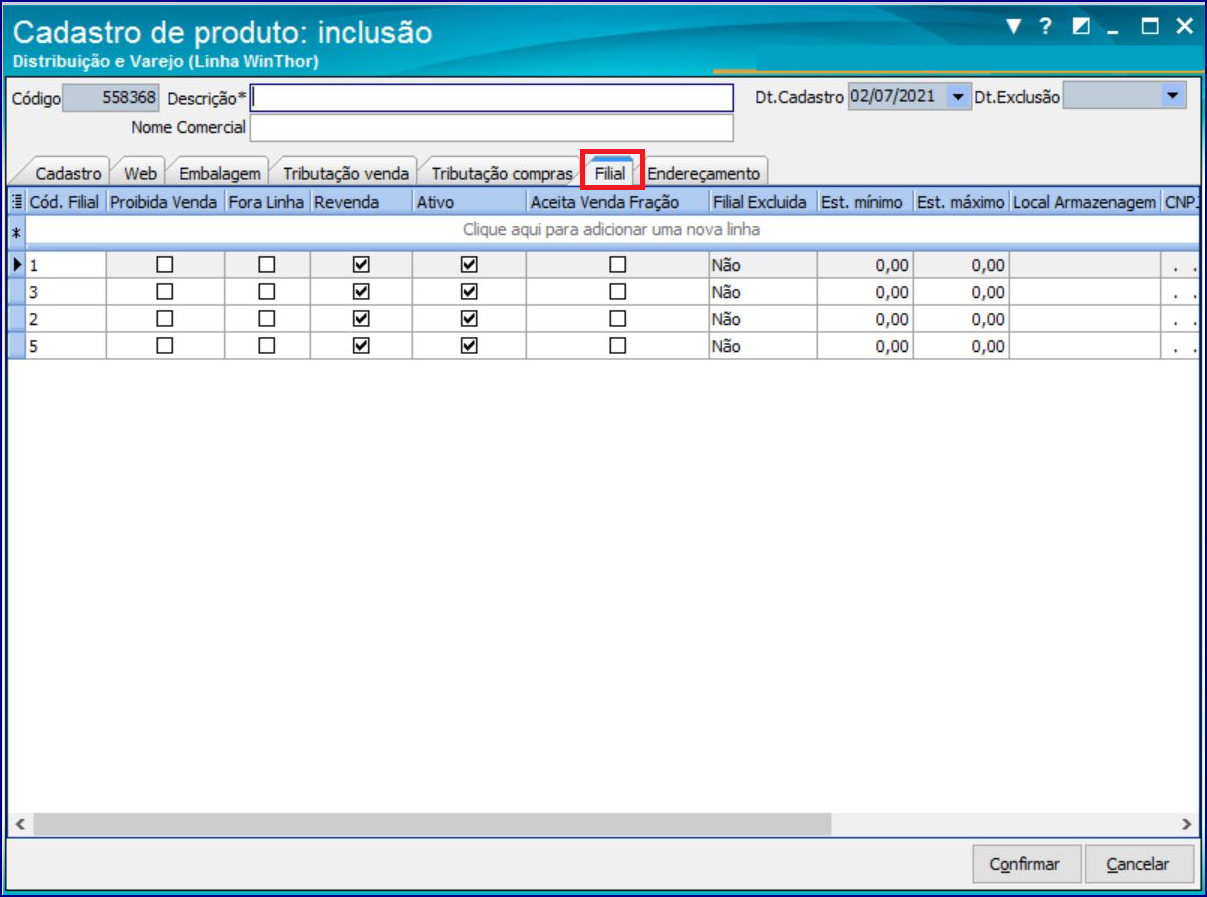Uncheck Ativo for filial 3
Viewport: 1207px width, 897px height.
[469, 292]
